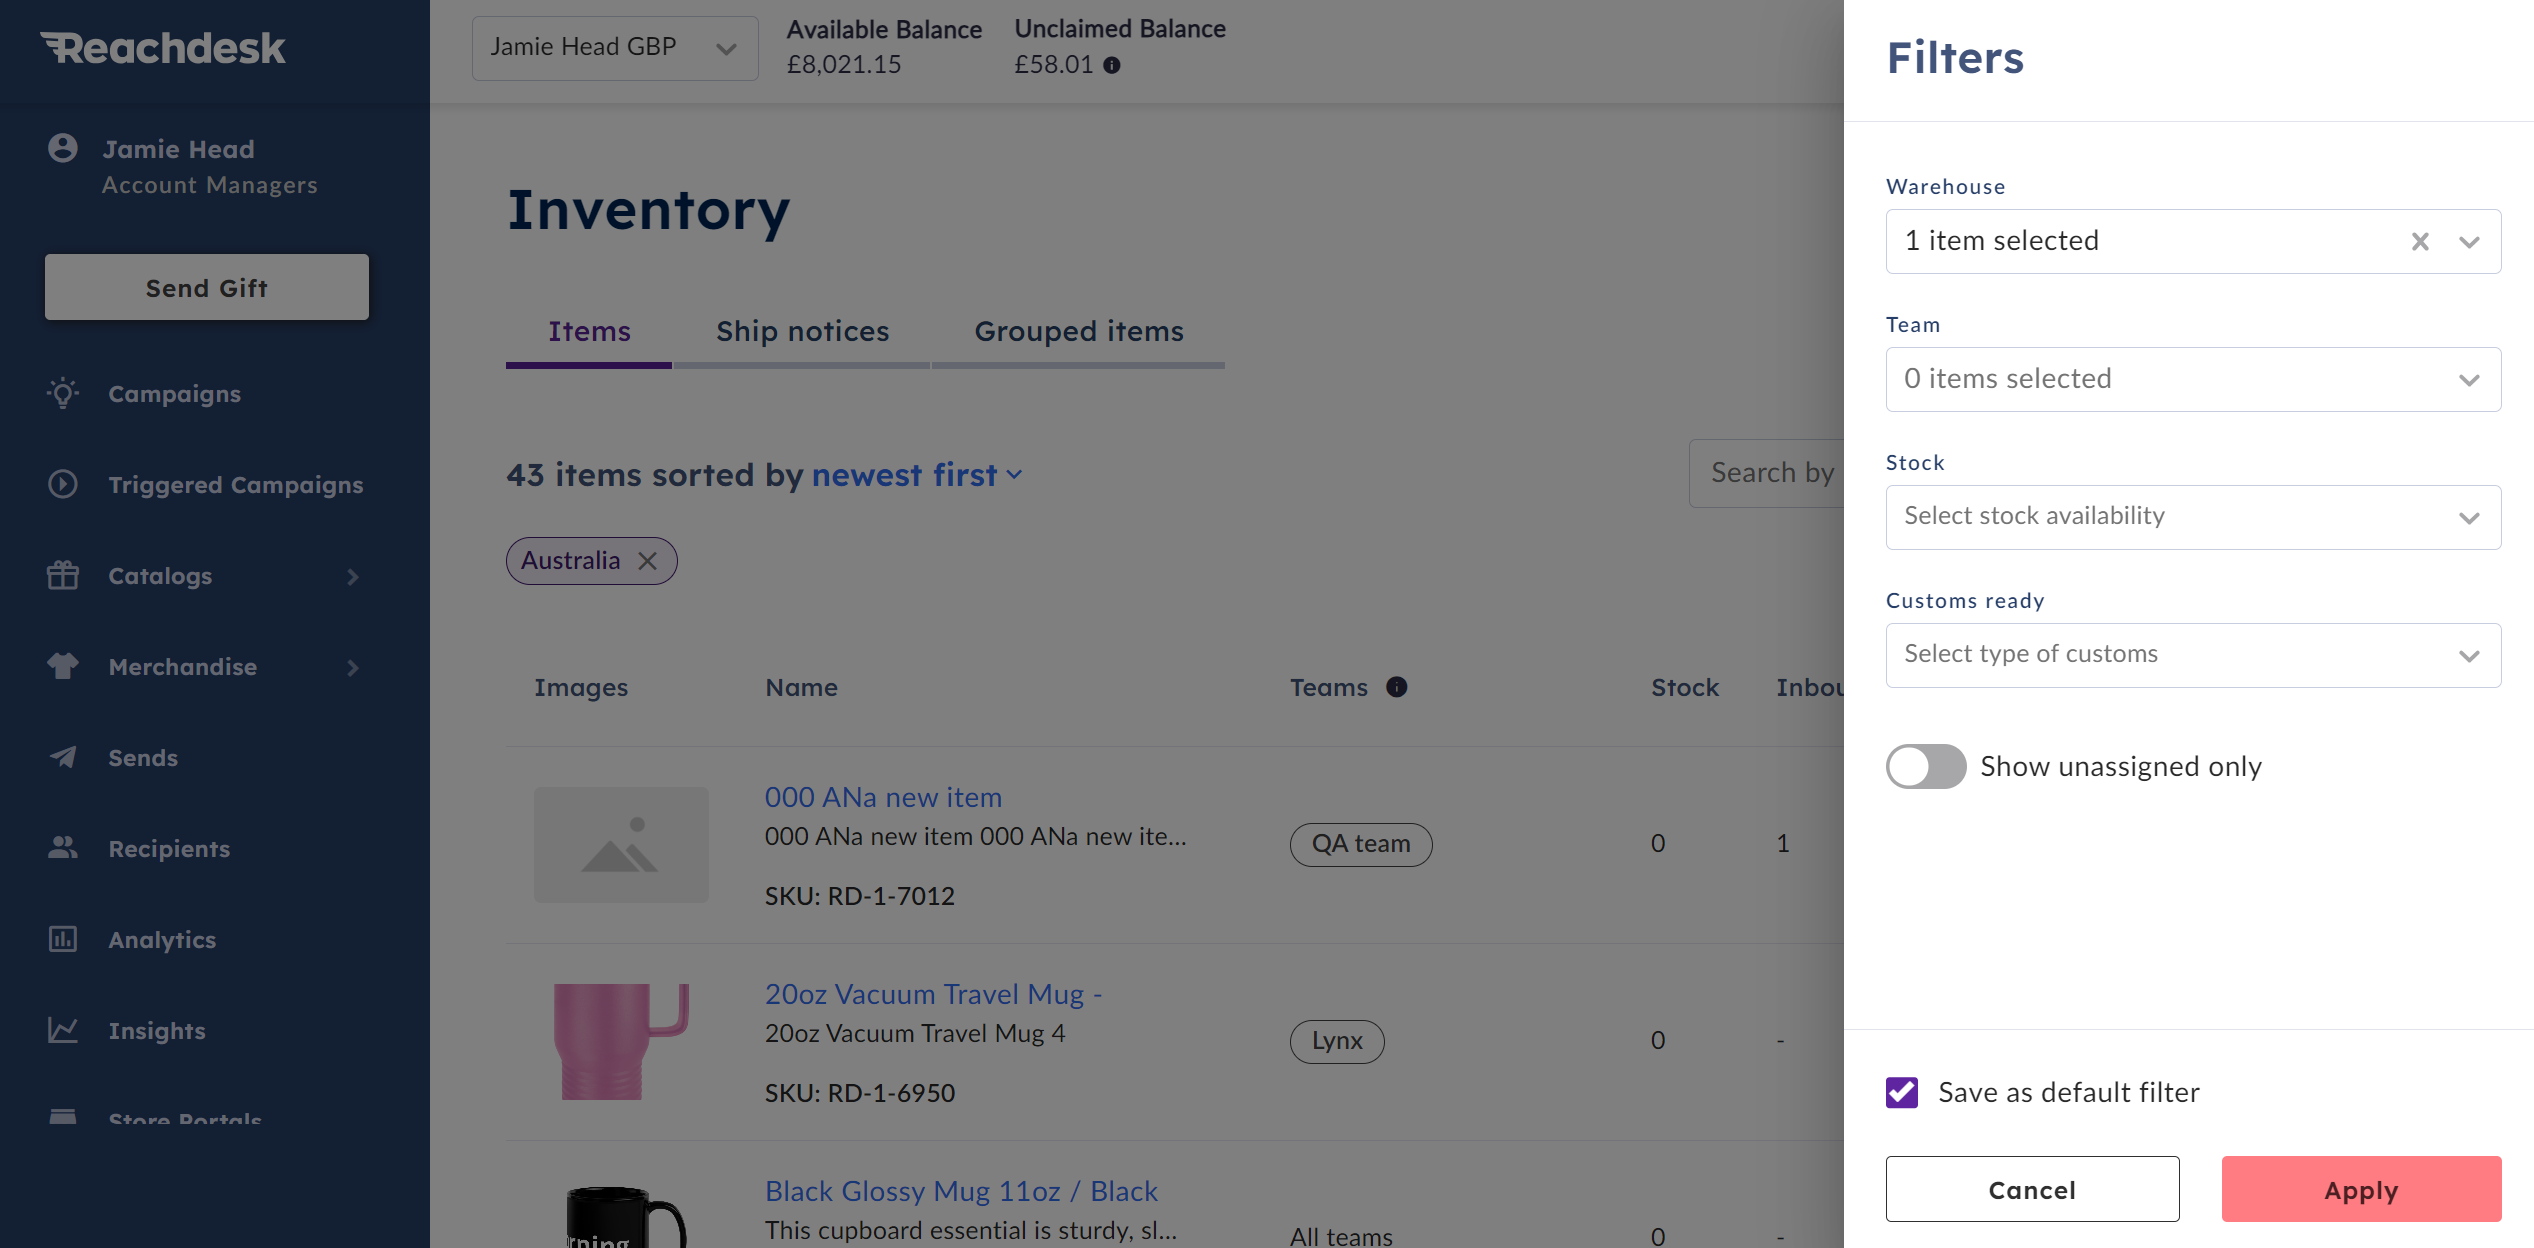Image resolution: width=2534 pixels, height=1248 pixels.
Task: Click the Catalogs gift box icon
Action: (x=63, y=575)
